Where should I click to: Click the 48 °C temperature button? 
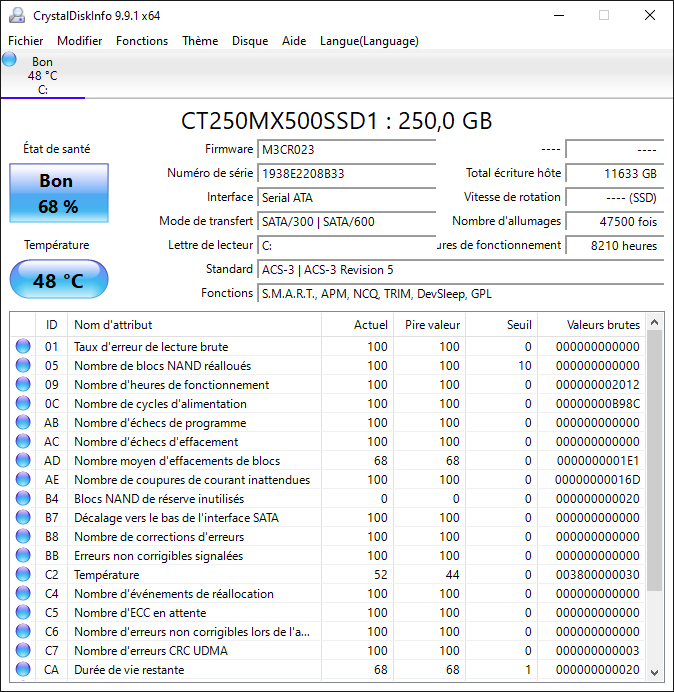point(59,279)
